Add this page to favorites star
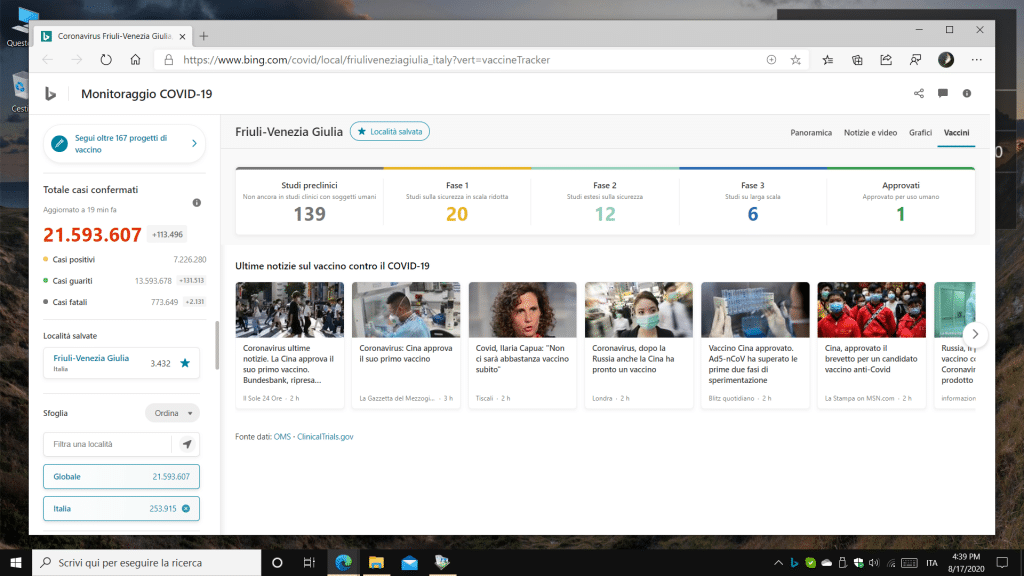The height and width of the screenshot is (576, 1024). (796, 60)
